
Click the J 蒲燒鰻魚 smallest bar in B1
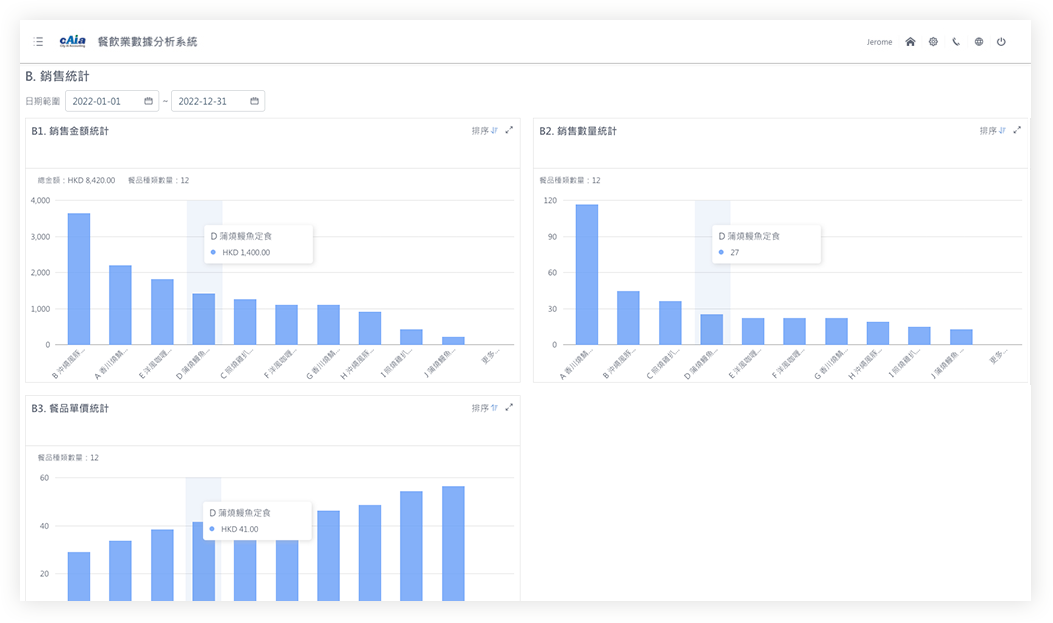coord(453,341)
